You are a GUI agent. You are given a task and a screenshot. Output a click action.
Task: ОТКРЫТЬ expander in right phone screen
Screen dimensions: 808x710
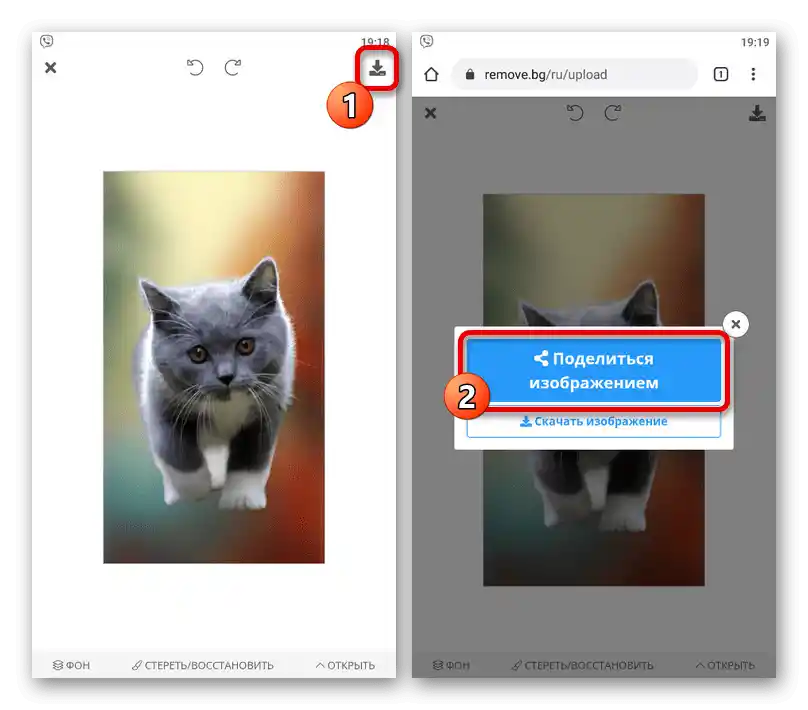click(x=725, y=665)
